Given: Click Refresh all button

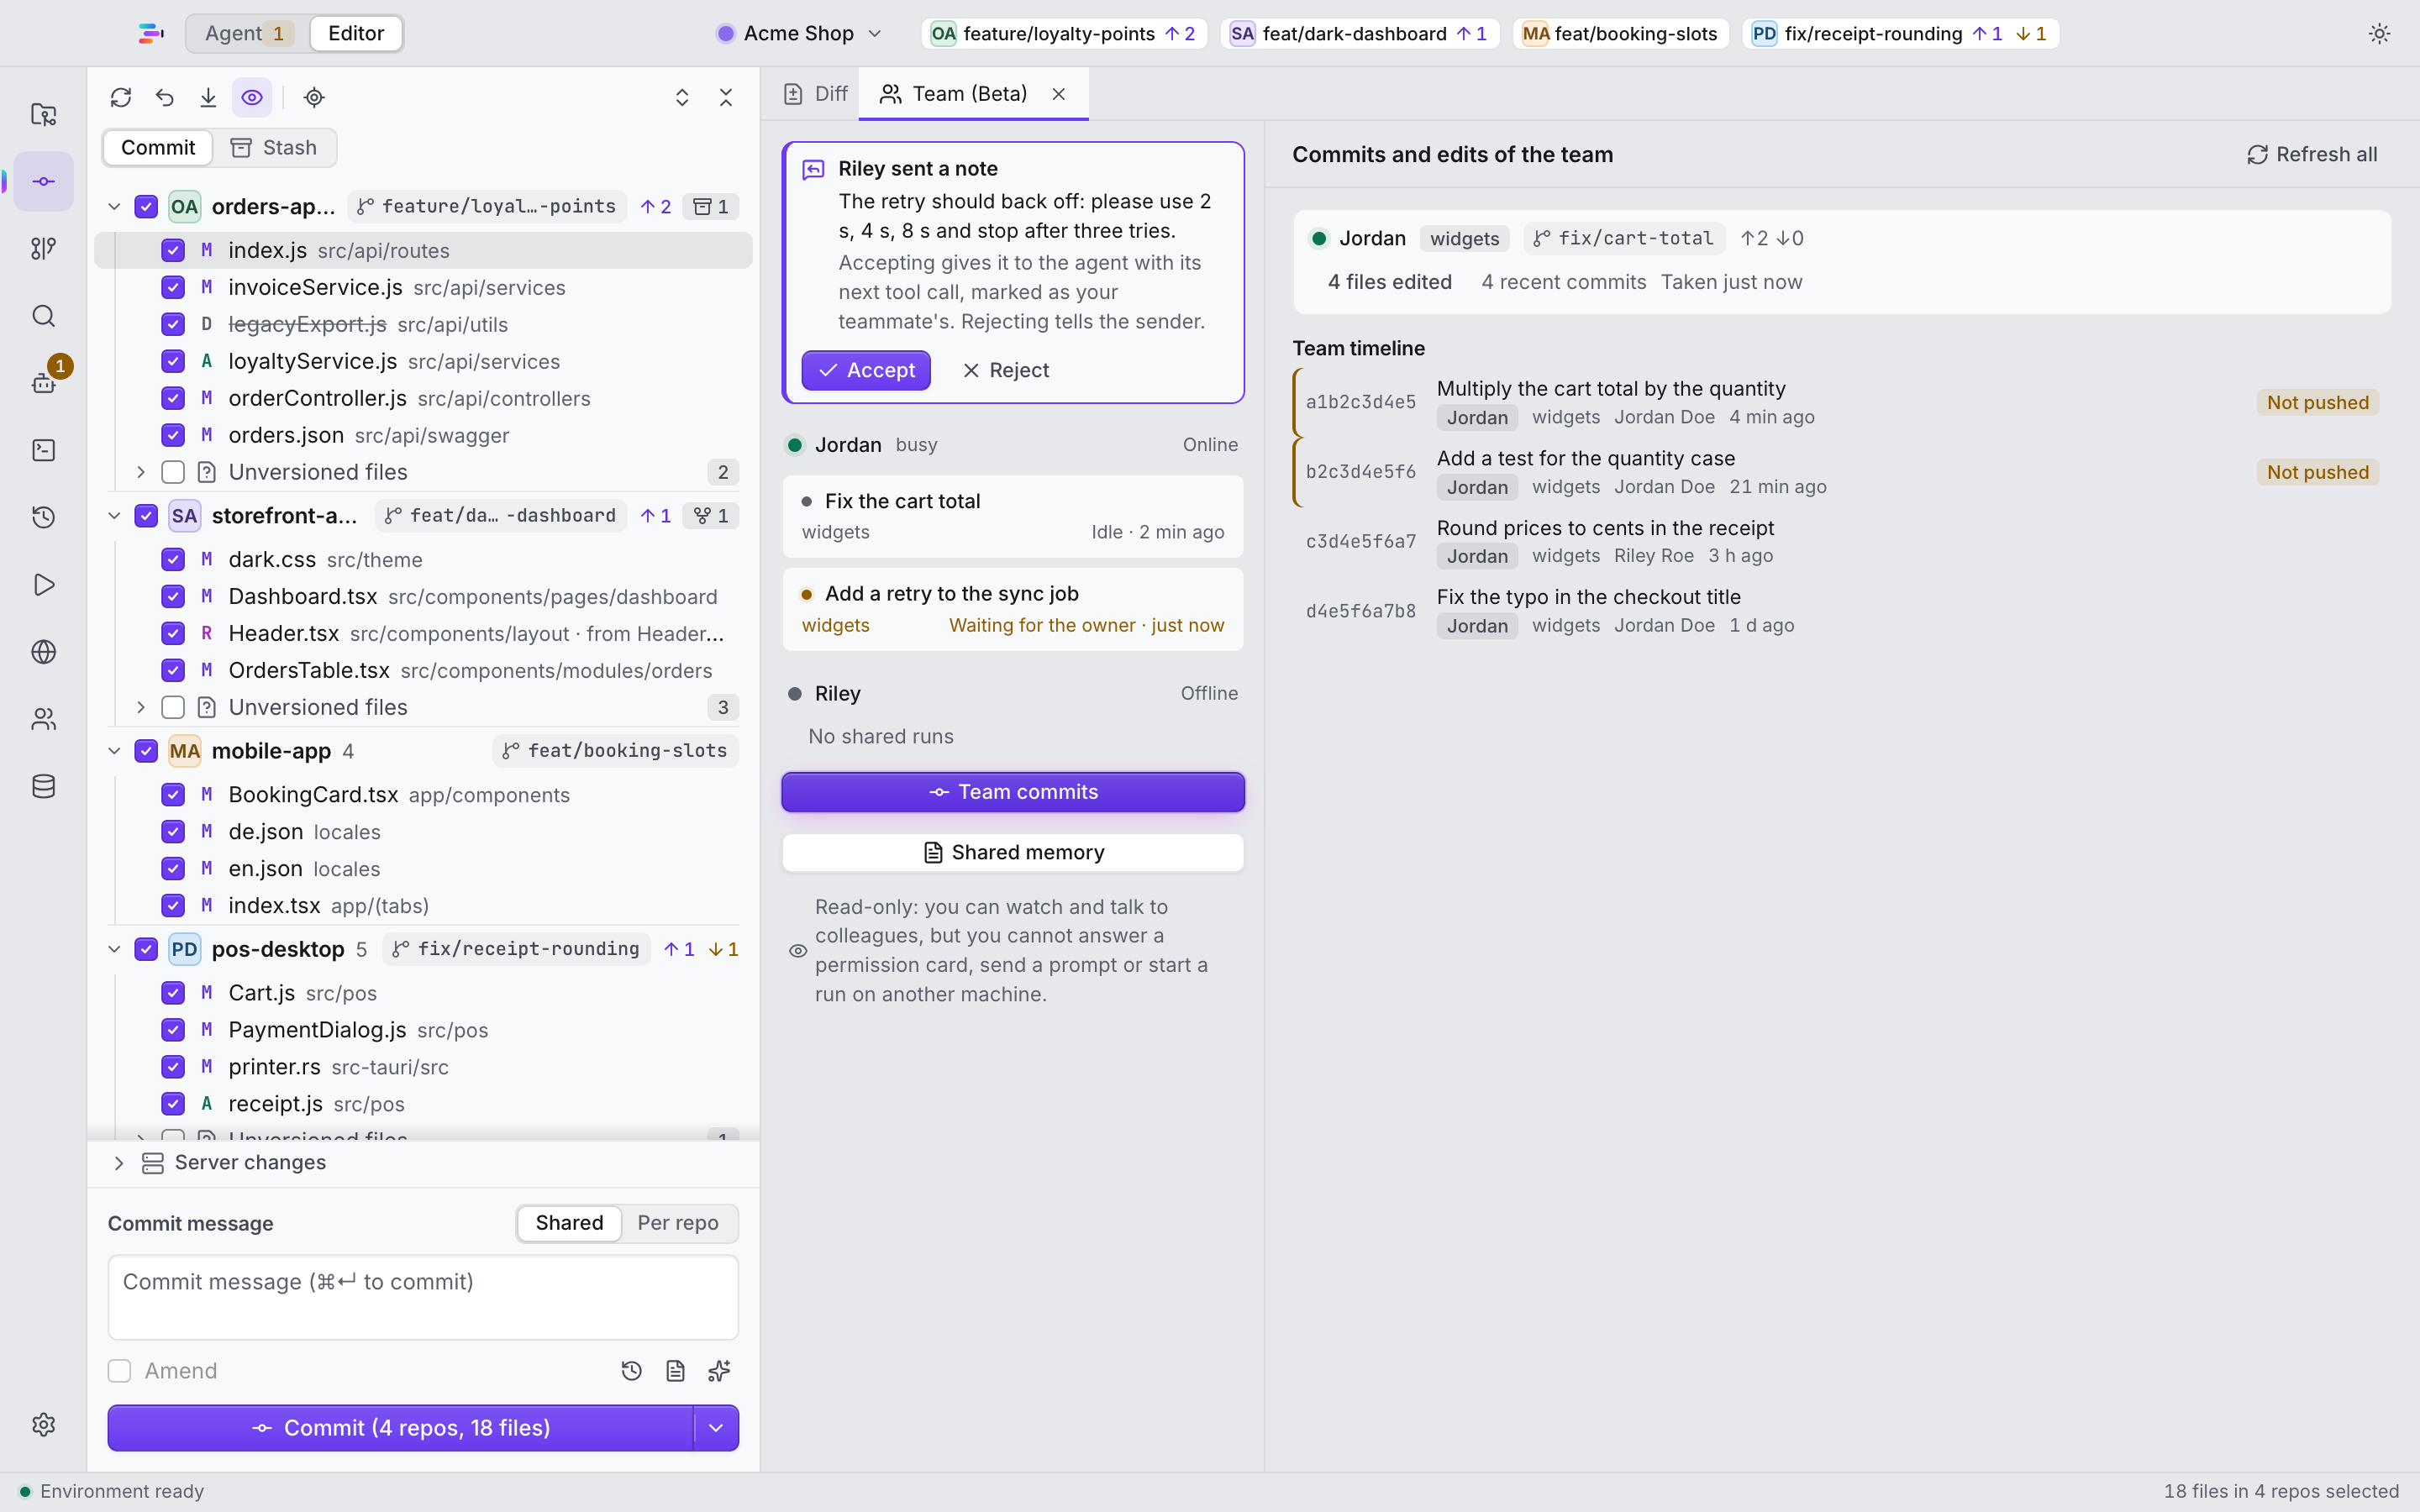Looking at the screenshot, I should click(x=2312, y=154).
